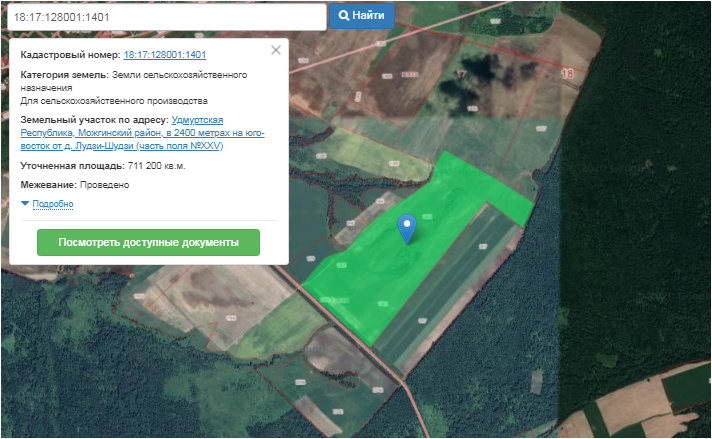Click the 711 200 кв.м. area value
Viewport: 712px width, 439px height.
click(x=157, y=165)
